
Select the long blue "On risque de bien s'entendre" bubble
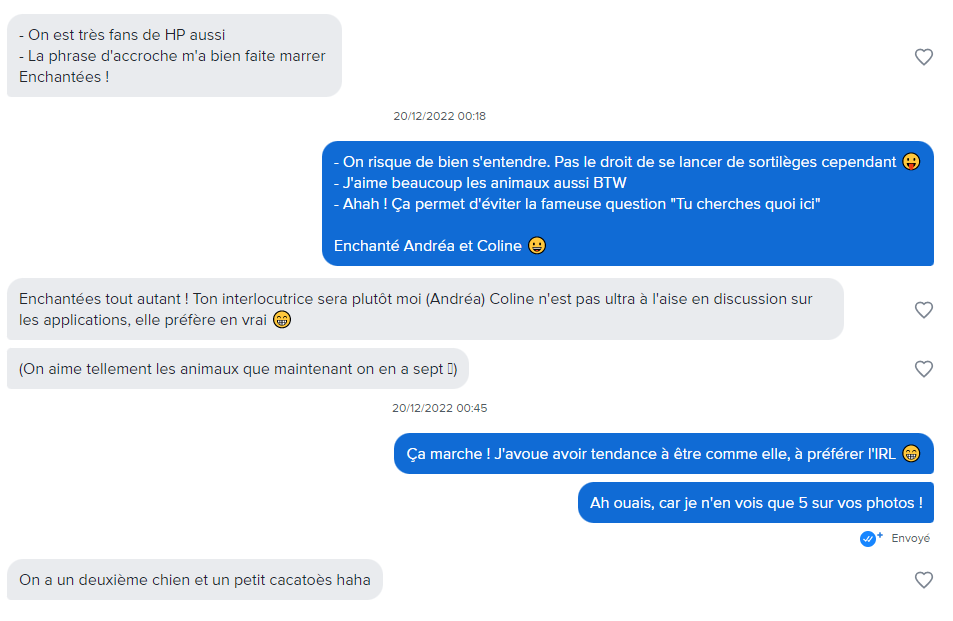point(628,204)
